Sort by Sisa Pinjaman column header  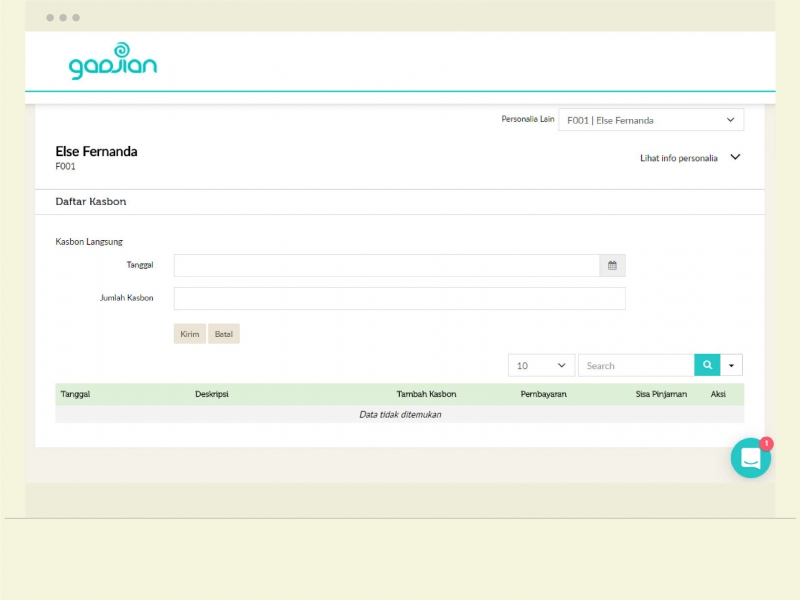click(661, 394)
